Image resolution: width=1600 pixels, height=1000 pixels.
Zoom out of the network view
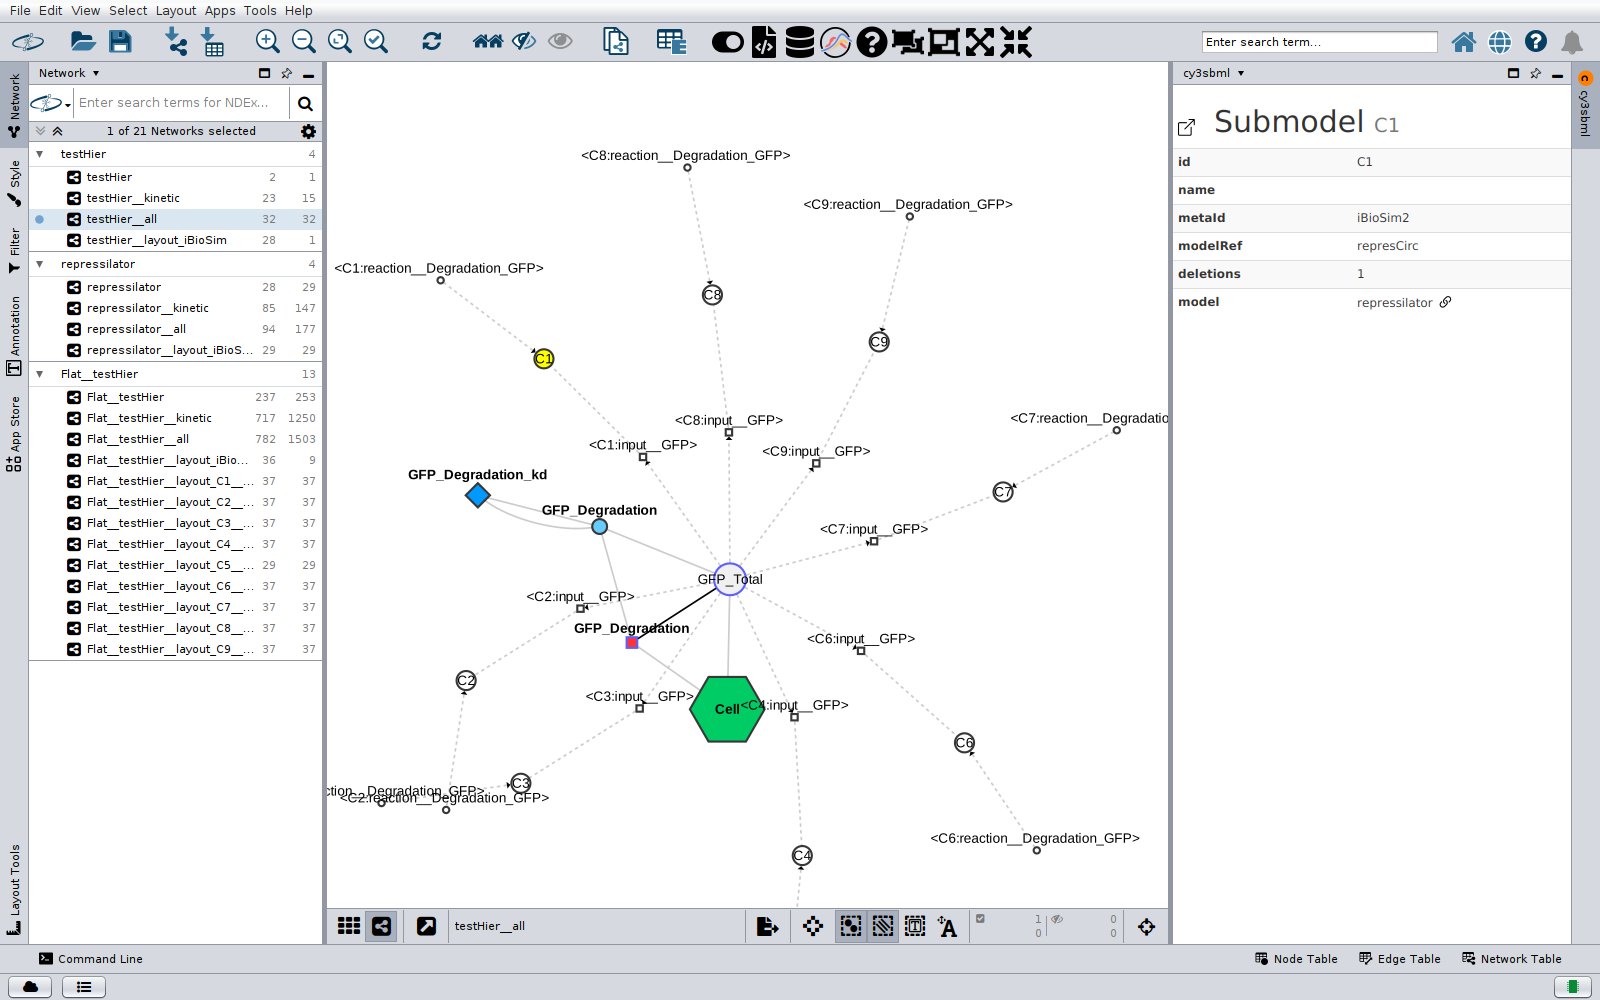pos(303,41)
